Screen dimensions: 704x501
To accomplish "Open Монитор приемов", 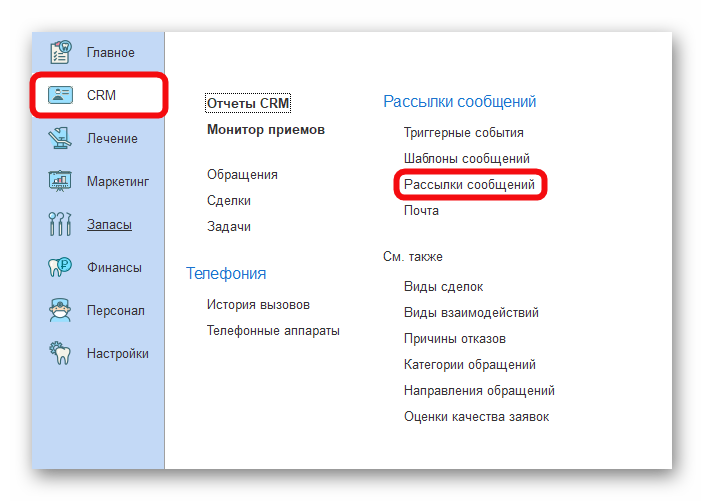I will coord(266,130).
